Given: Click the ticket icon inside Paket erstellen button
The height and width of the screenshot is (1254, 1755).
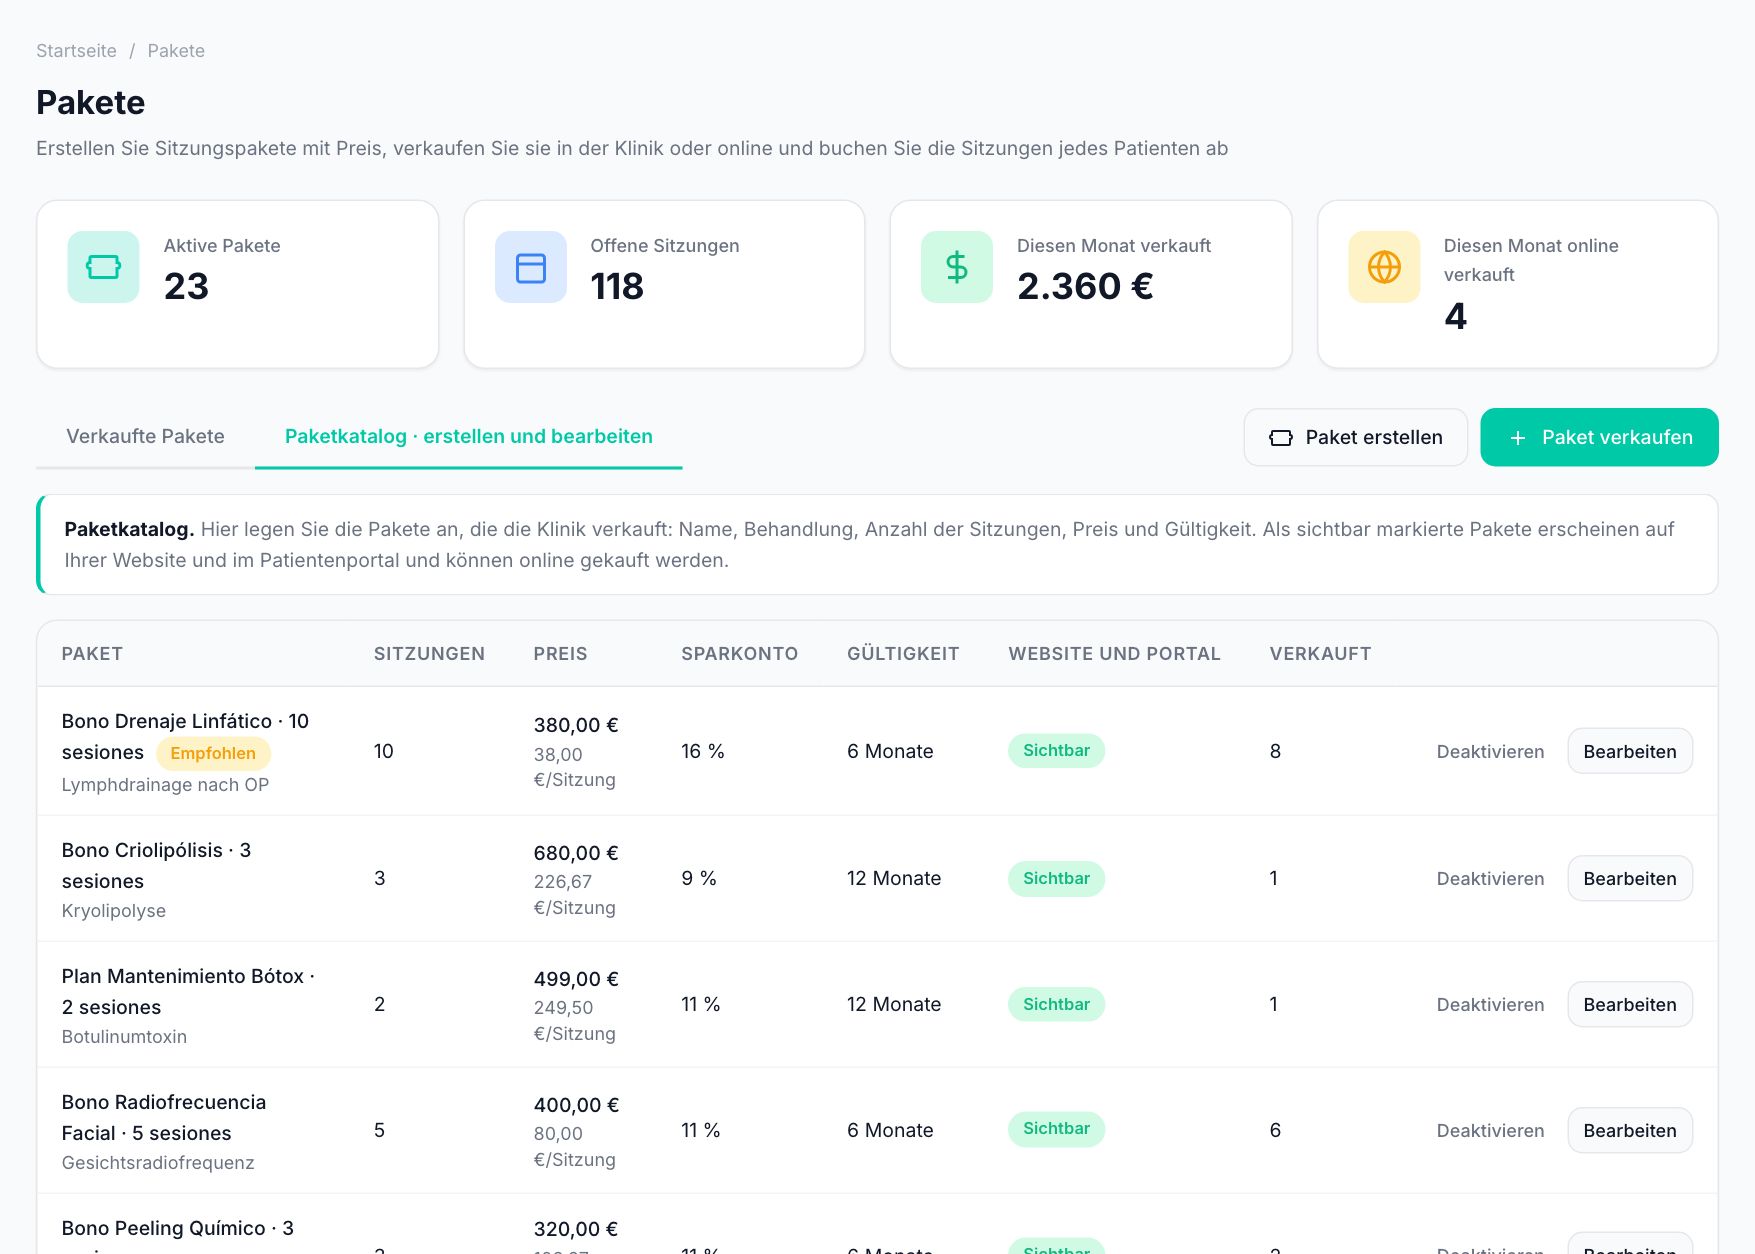Looking at the screenshot, I should pos(1281,438).
